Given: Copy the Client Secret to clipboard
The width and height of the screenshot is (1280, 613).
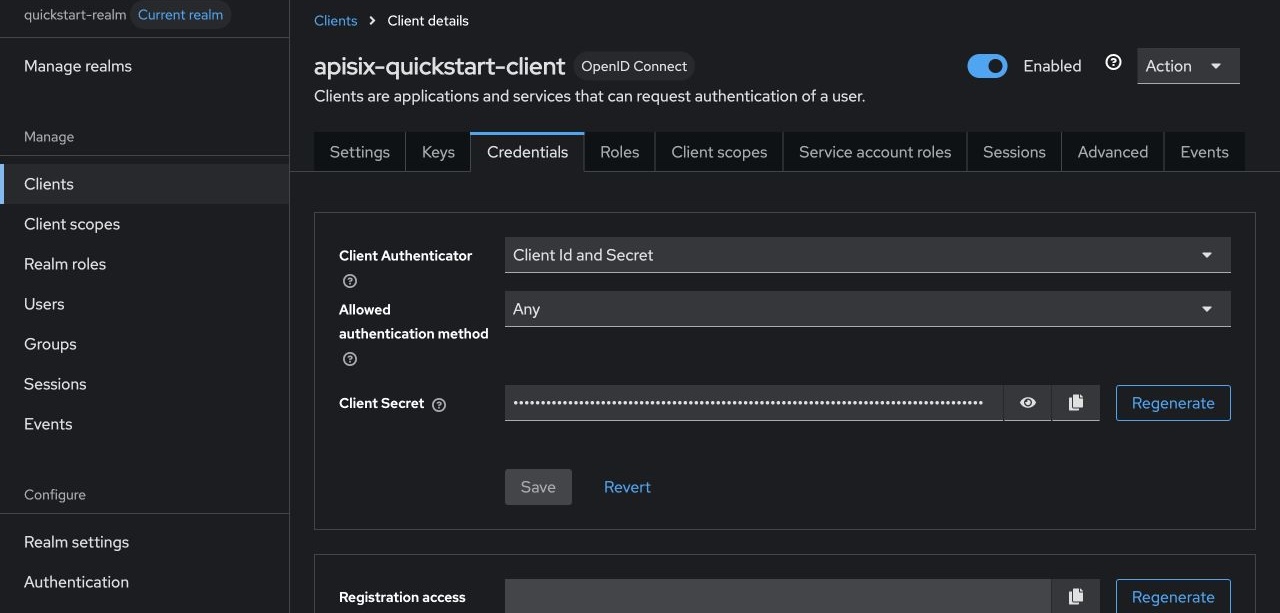Looking at the screenshot, I should tap(1076, 403).
